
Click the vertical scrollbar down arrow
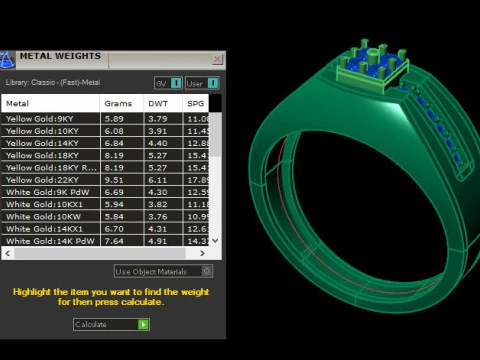pos(215,241)
